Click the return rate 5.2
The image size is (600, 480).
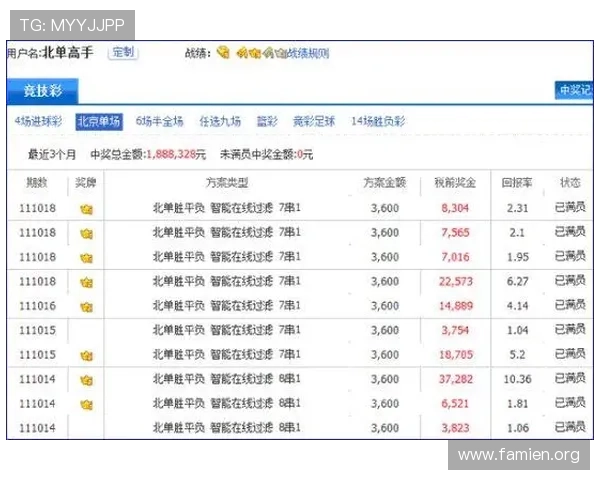pyautogui.click(x=517, y=354)
